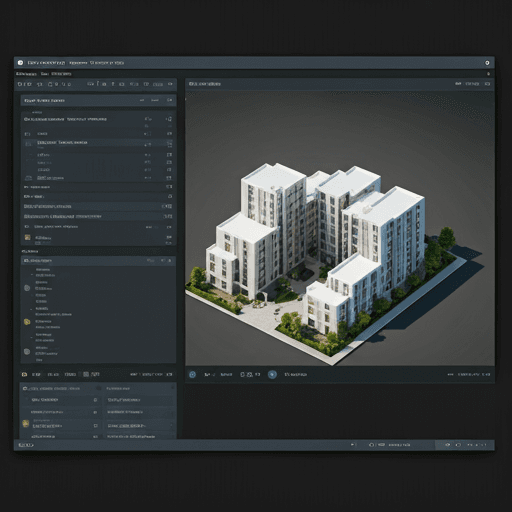Click the yellow icon in the bottom properties table
This screenshot has width=512, height=512.
click(26, 423)
